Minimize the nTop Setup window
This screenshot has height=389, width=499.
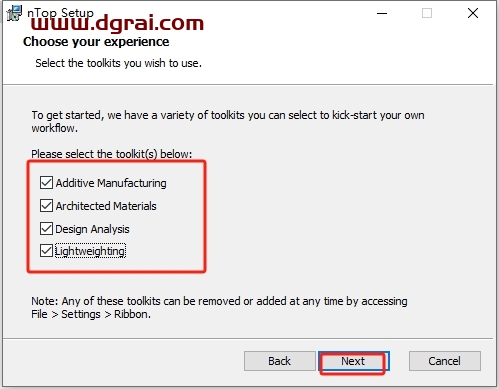coord(382,13)
